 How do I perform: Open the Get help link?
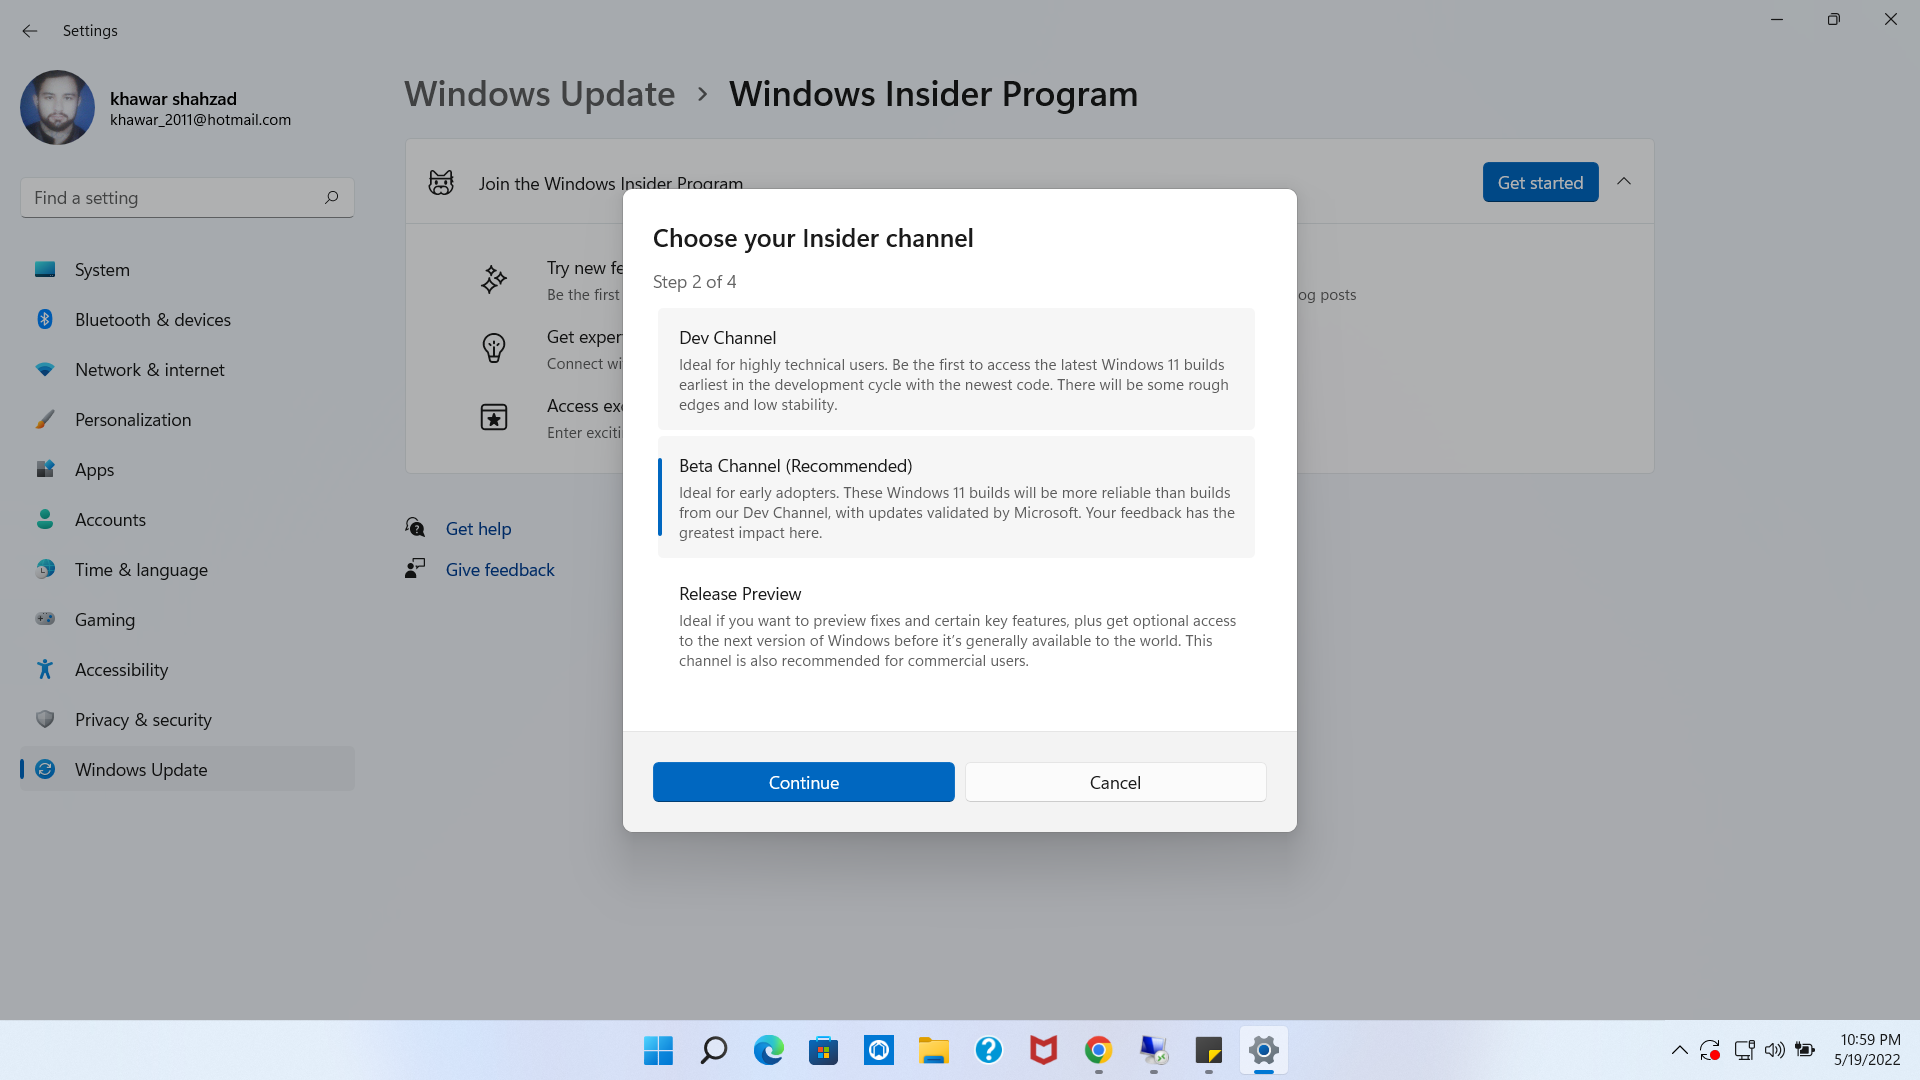coord(478,528)
